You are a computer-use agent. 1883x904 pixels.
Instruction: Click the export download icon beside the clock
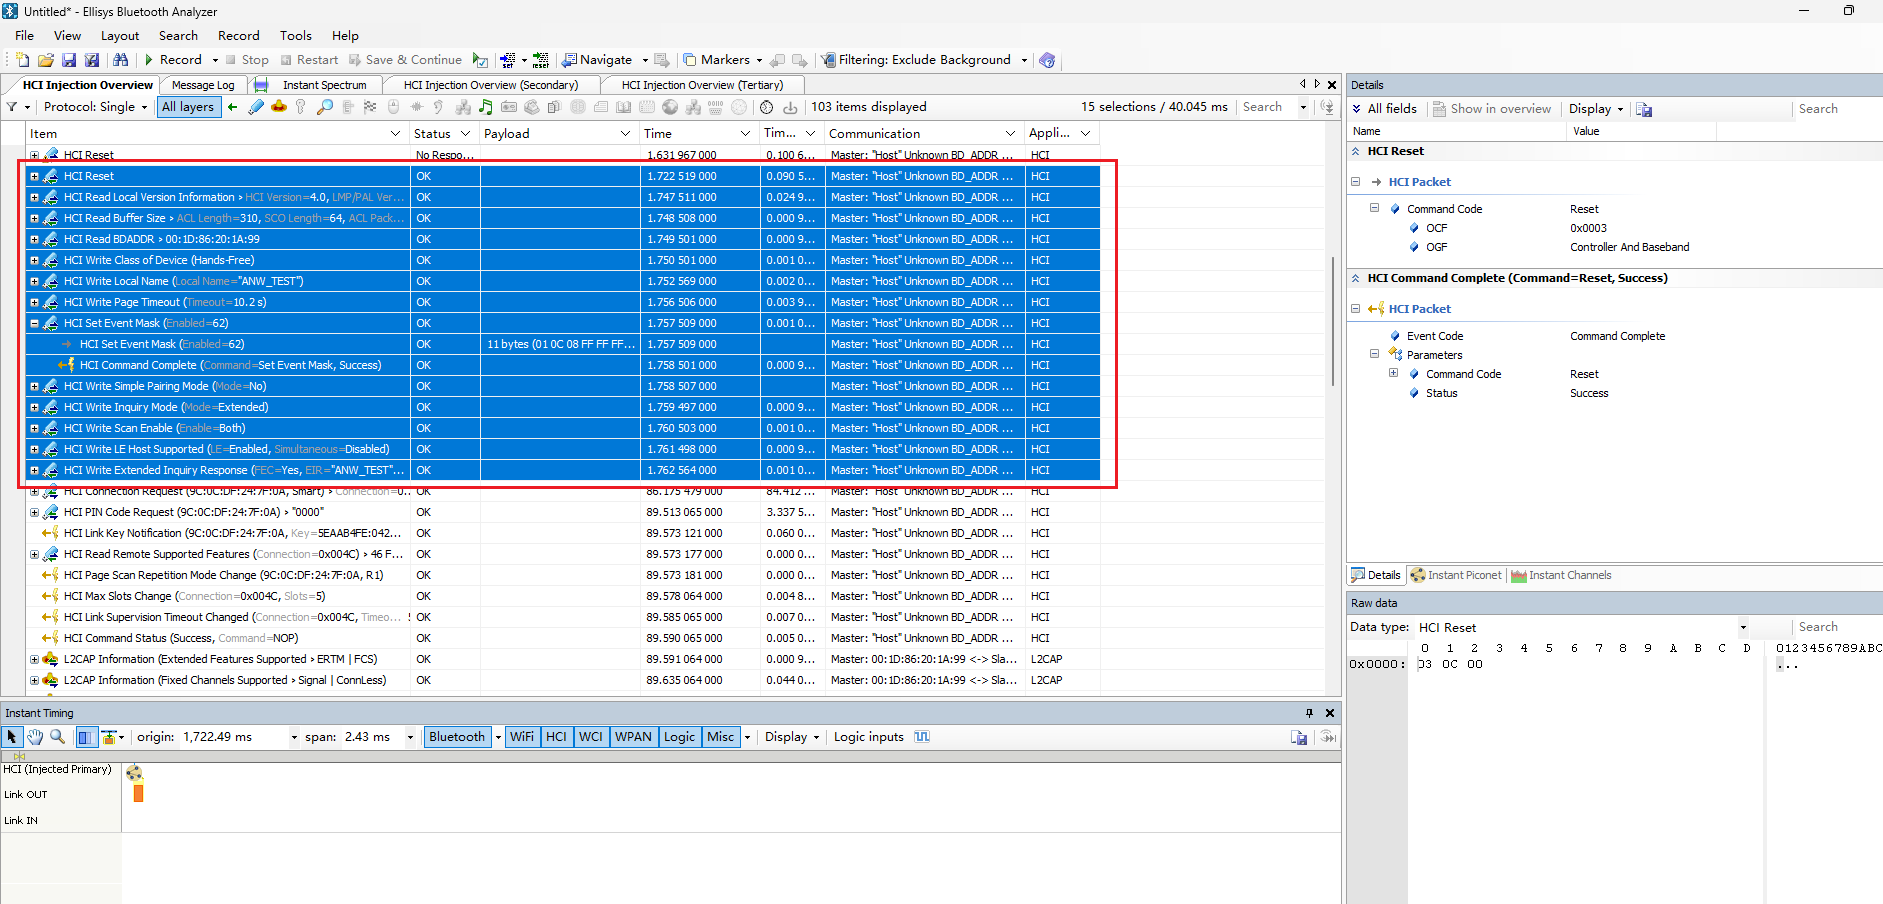click(790, 107)
